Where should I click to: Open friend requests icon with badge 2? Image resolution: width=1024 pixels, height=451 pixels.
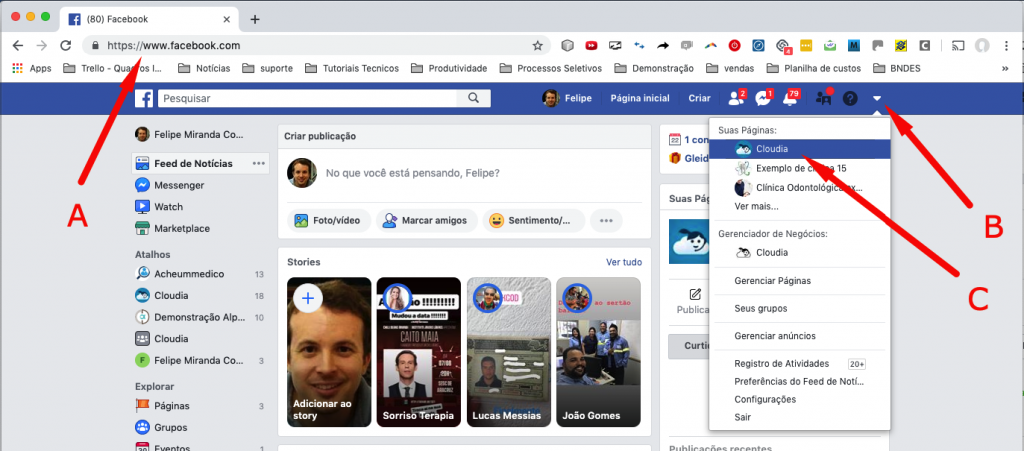tap(736, 98)
